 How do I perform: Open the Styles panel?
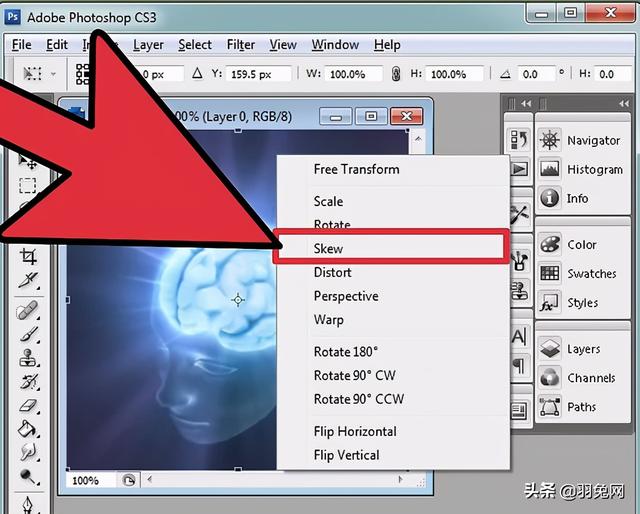tap(569, 303)
